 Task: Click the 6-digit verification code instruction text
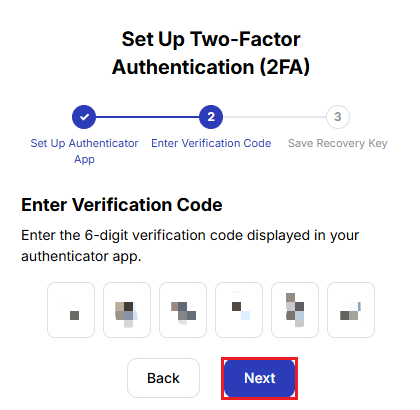190,246
